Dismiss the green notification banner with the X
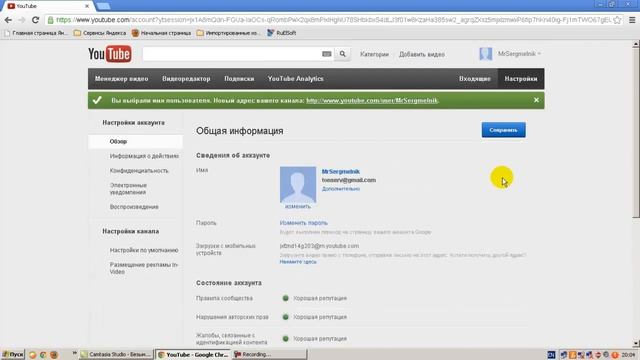The width and height of the screenshot is (640, 360). tap(536, 100)
